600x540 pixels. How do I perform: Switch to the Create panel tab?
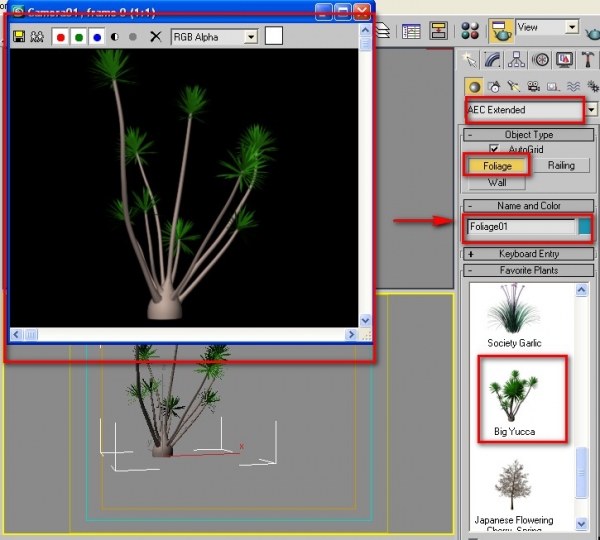coord(469,60)
